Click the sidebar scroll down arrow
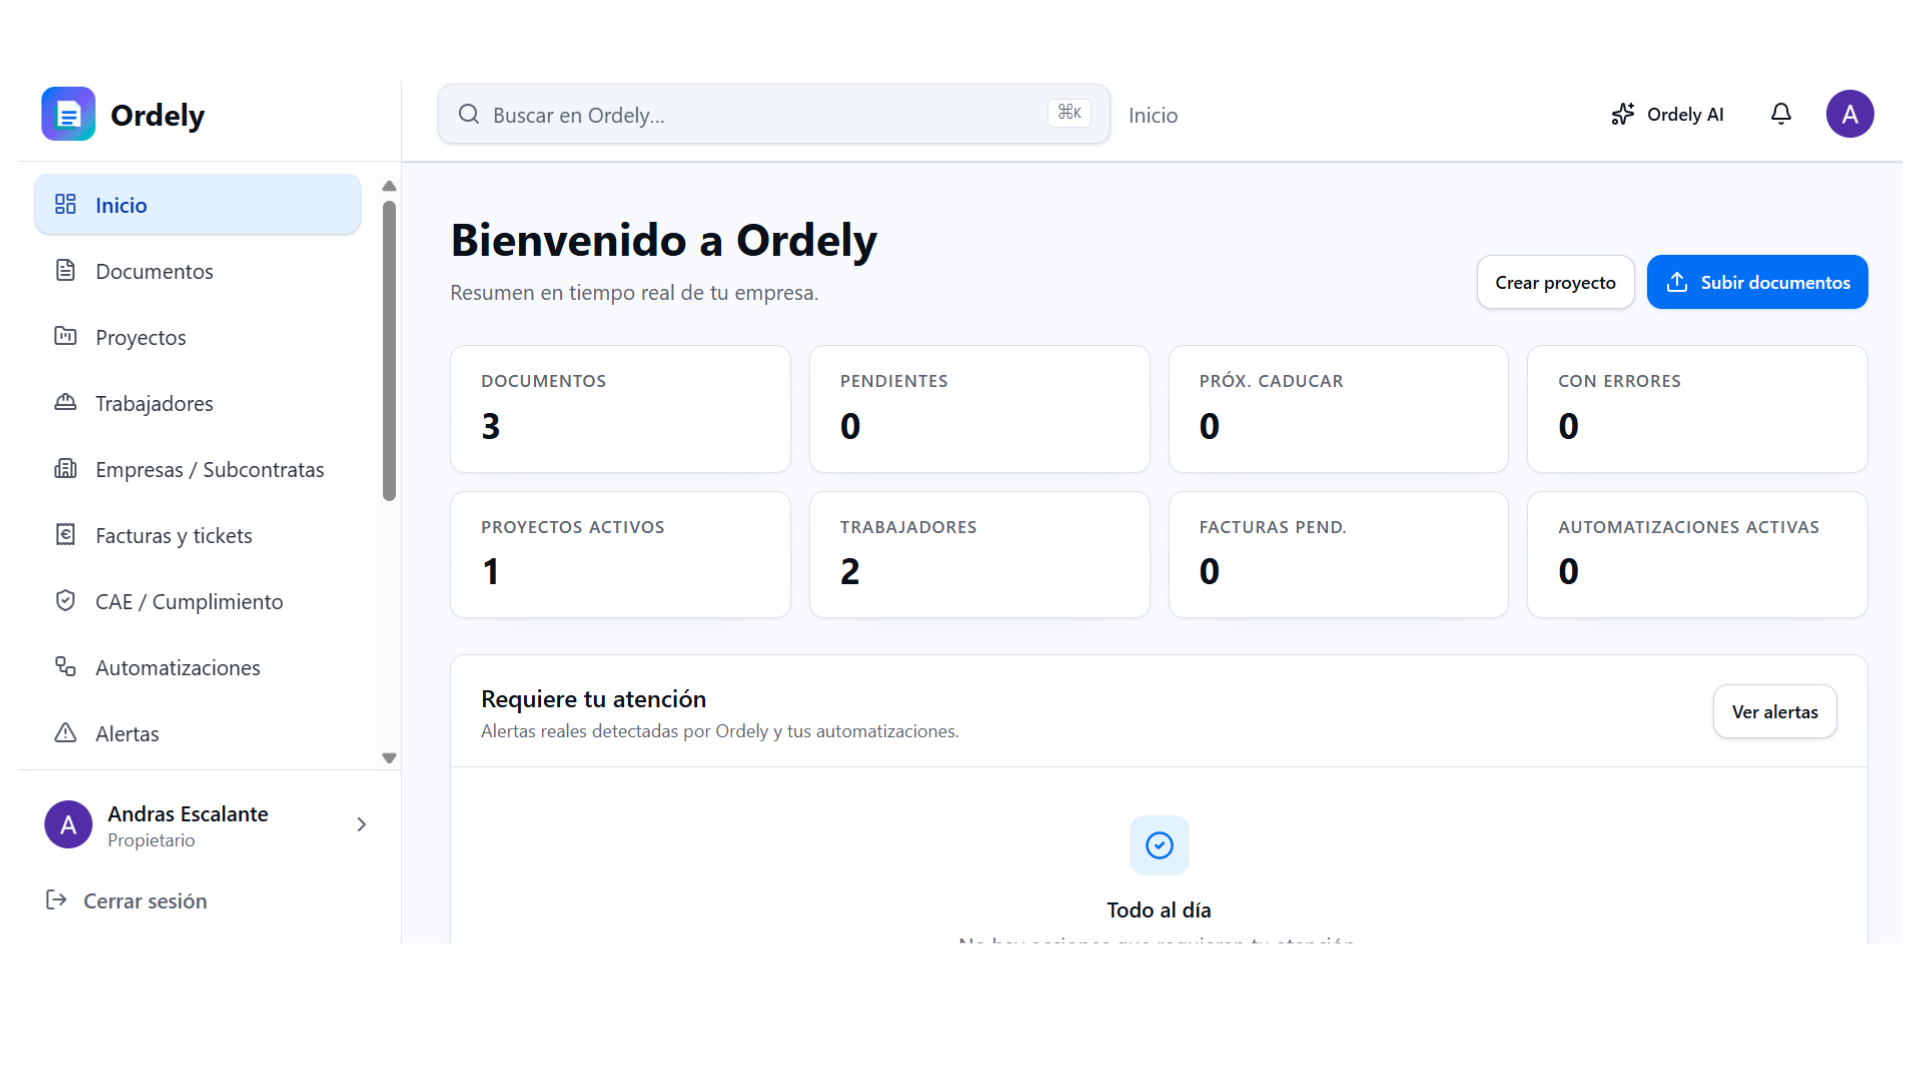Image resolution: width=1920 pixels, height=1080 pixels. coord(389,758)
